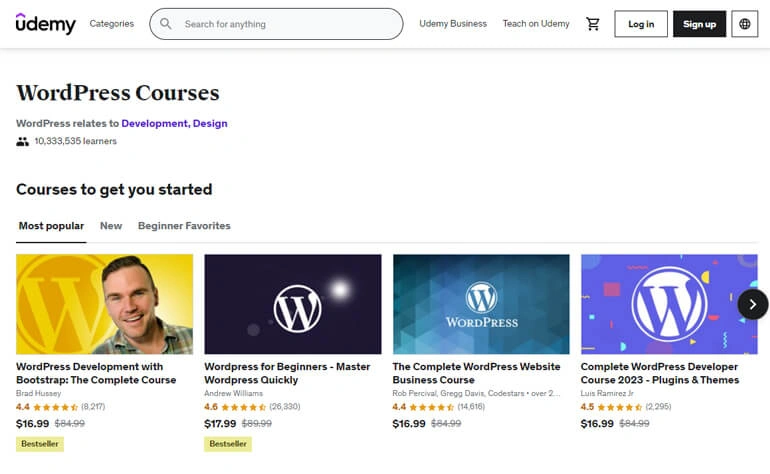
Task: Focus the Search for anything field
Action: 276,24
